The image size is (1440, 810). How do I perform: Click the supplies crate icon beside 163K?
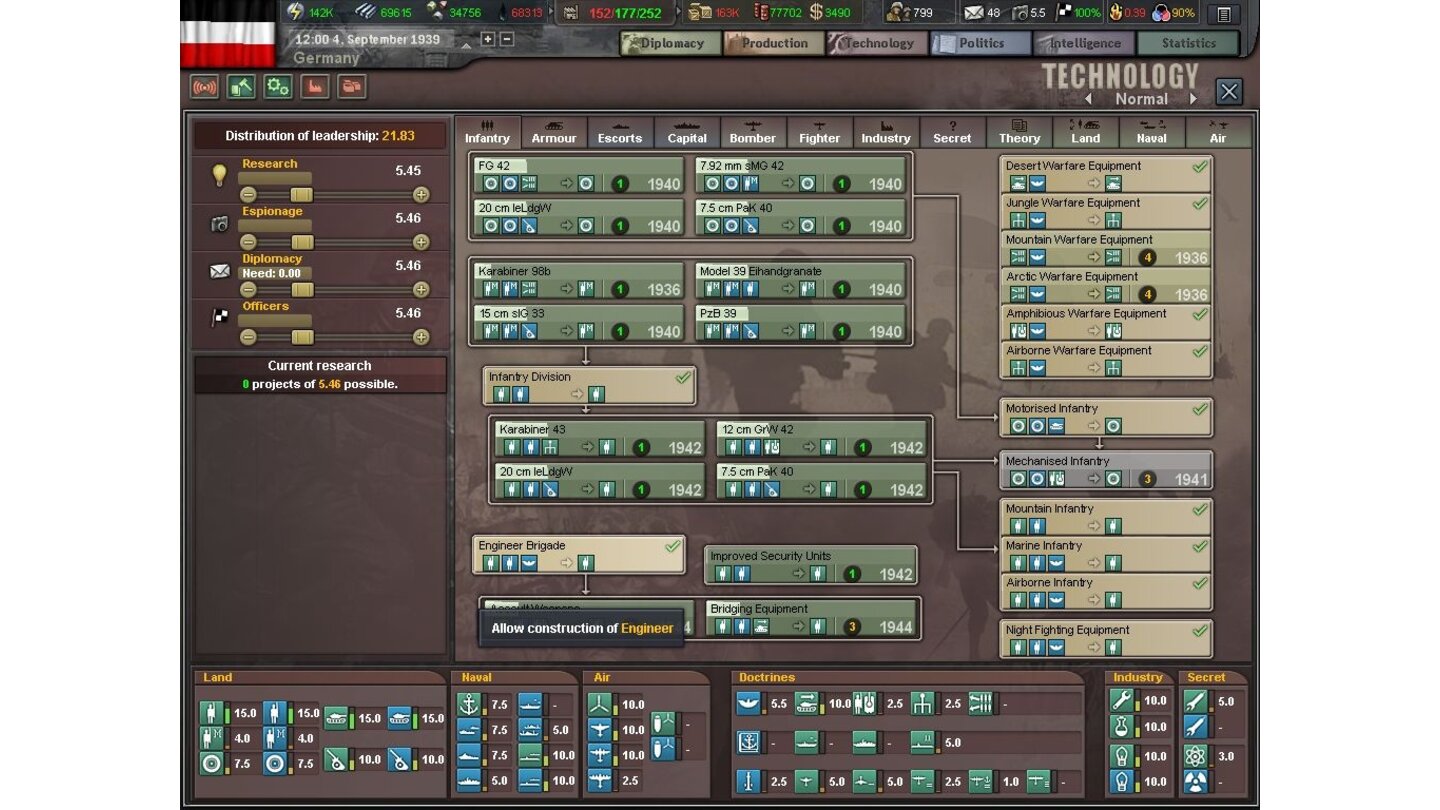(698, 12)
